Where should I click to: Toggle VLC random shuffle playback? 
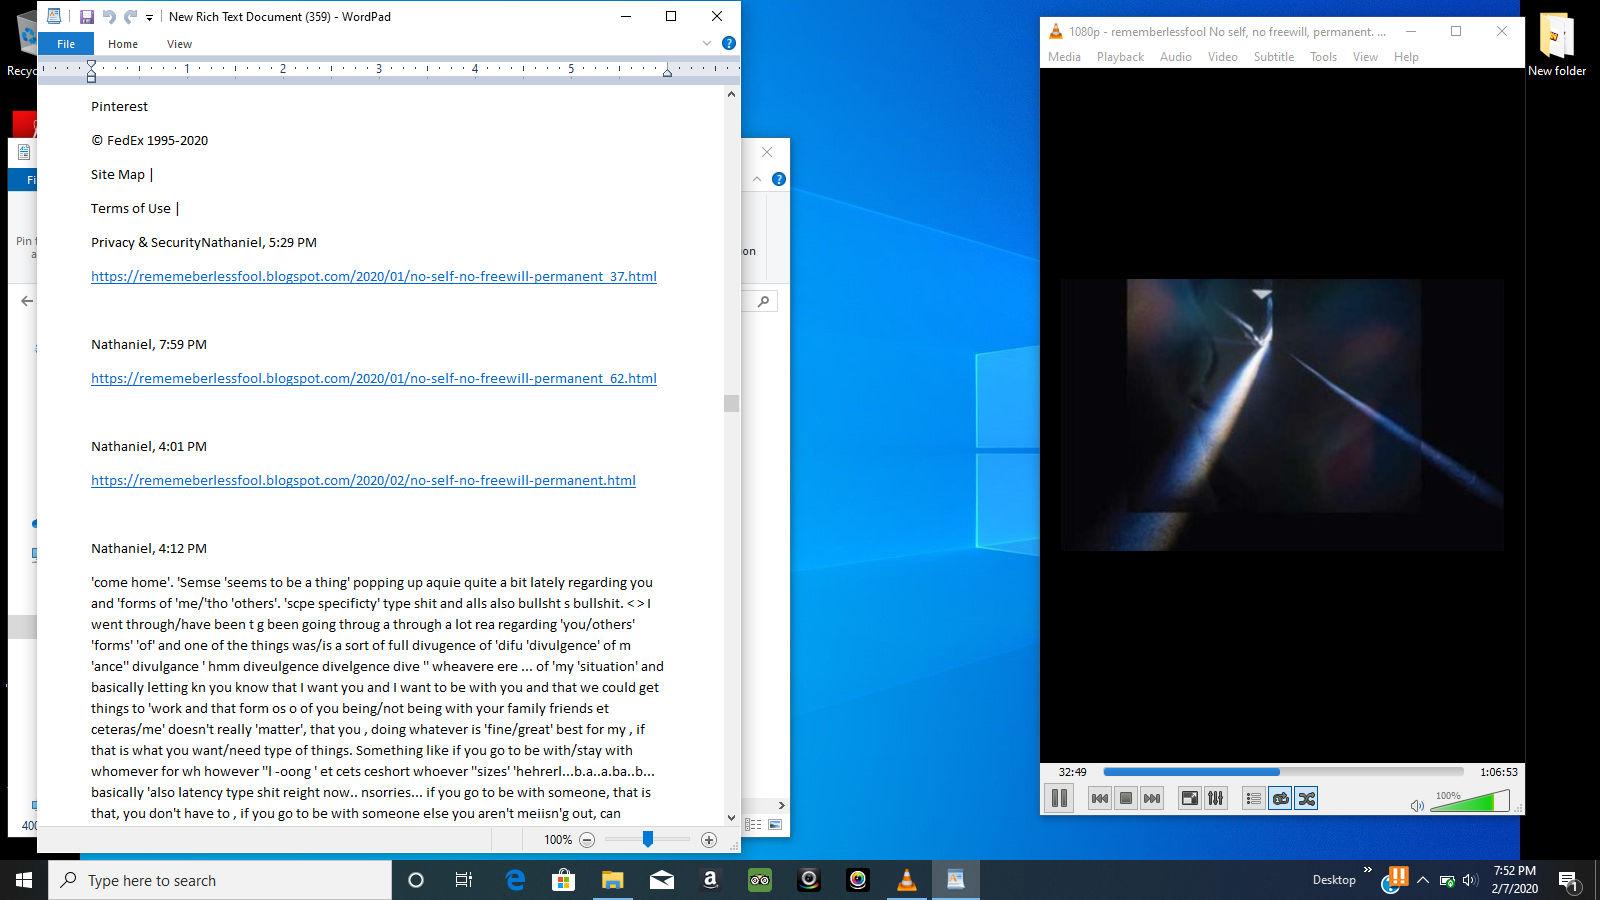coord(1306,798)
